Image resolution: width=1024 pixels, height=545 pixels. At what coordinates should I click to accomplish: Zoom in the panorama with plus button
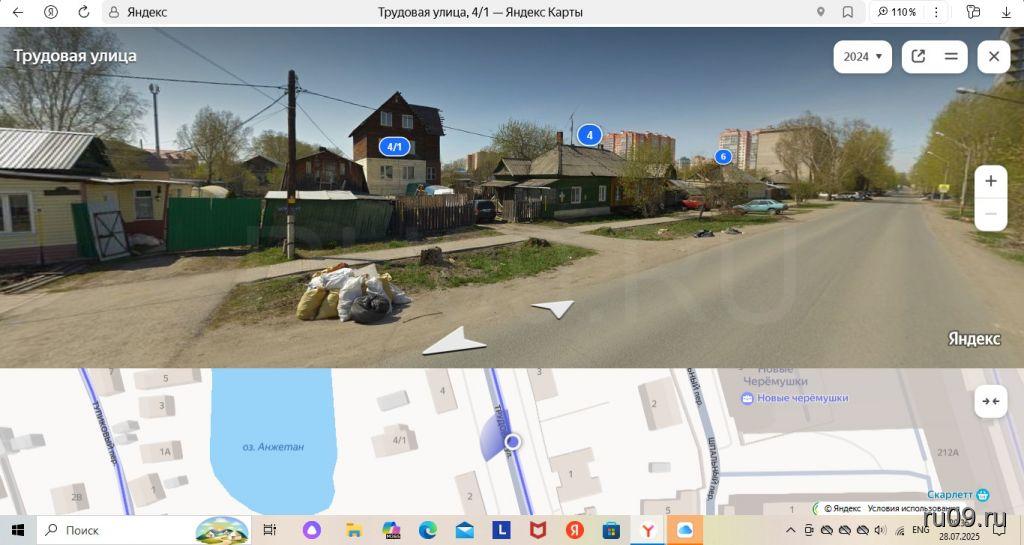[991, 181]
